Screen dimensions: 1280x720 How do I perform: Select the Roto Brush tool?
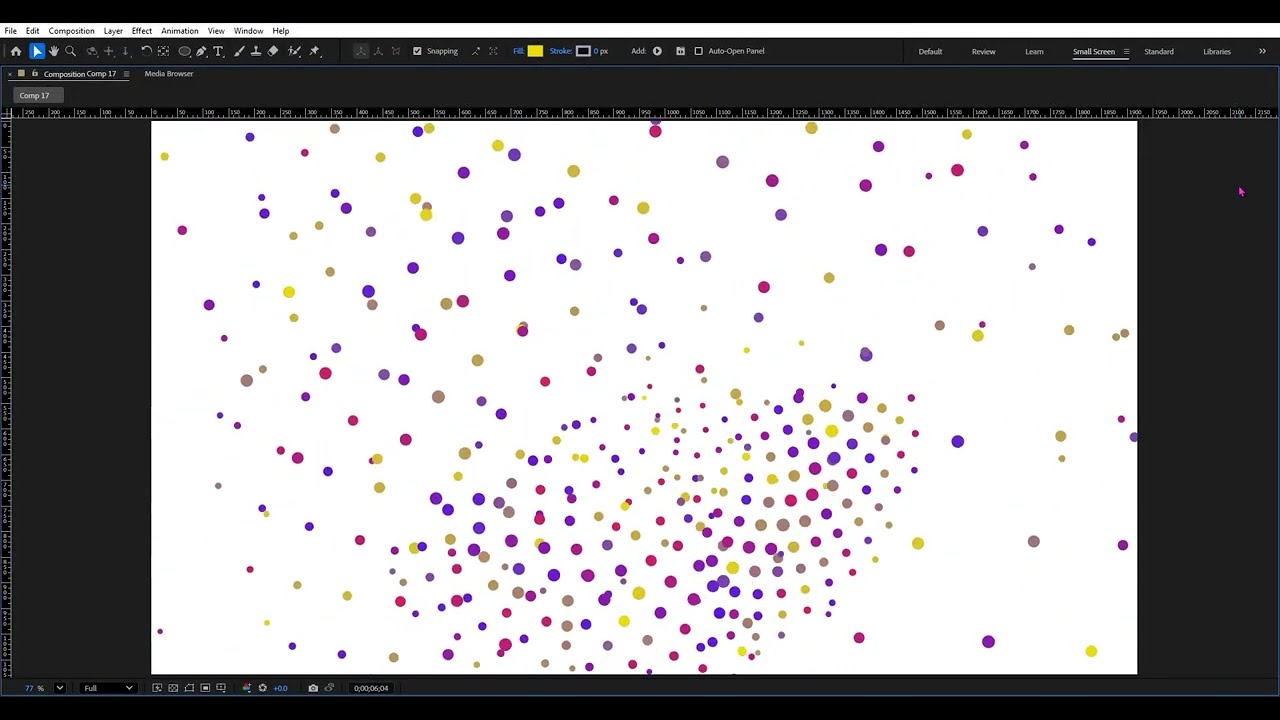pyautogui.click(x=294, y=51)
